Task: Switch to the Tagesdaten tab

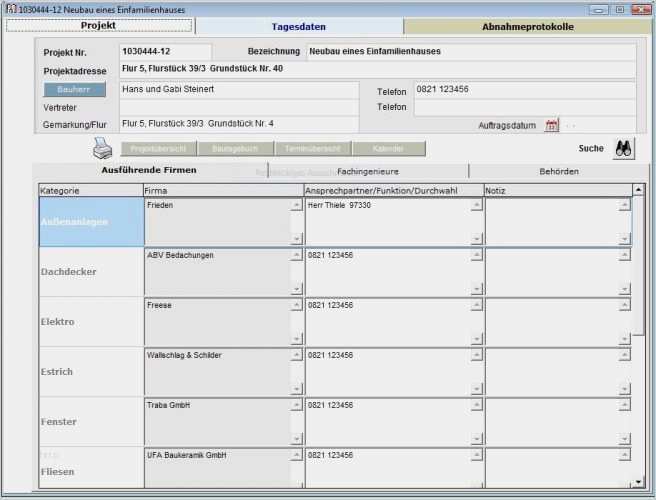Action: [299, 27]
